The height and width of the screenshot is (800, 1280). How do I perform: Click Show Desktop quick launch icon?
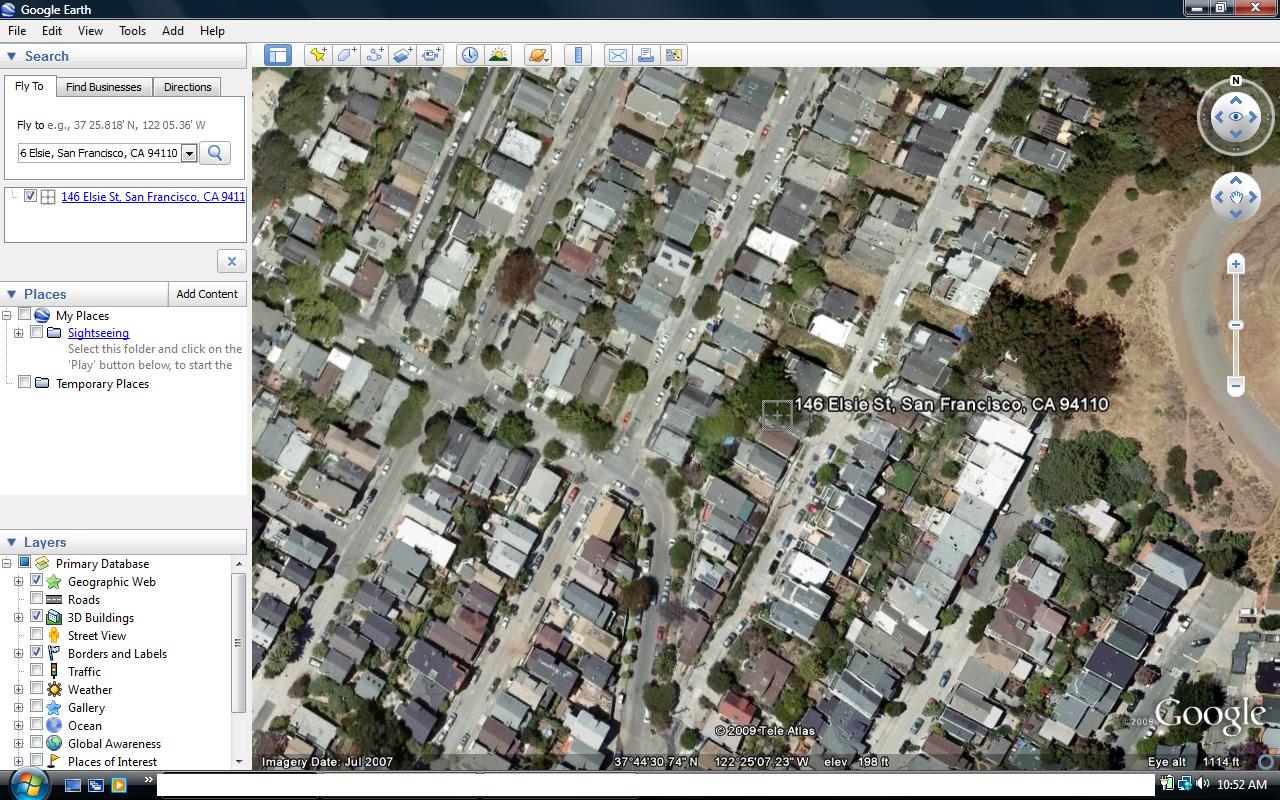pyautogui.click(x=73, y=786)
